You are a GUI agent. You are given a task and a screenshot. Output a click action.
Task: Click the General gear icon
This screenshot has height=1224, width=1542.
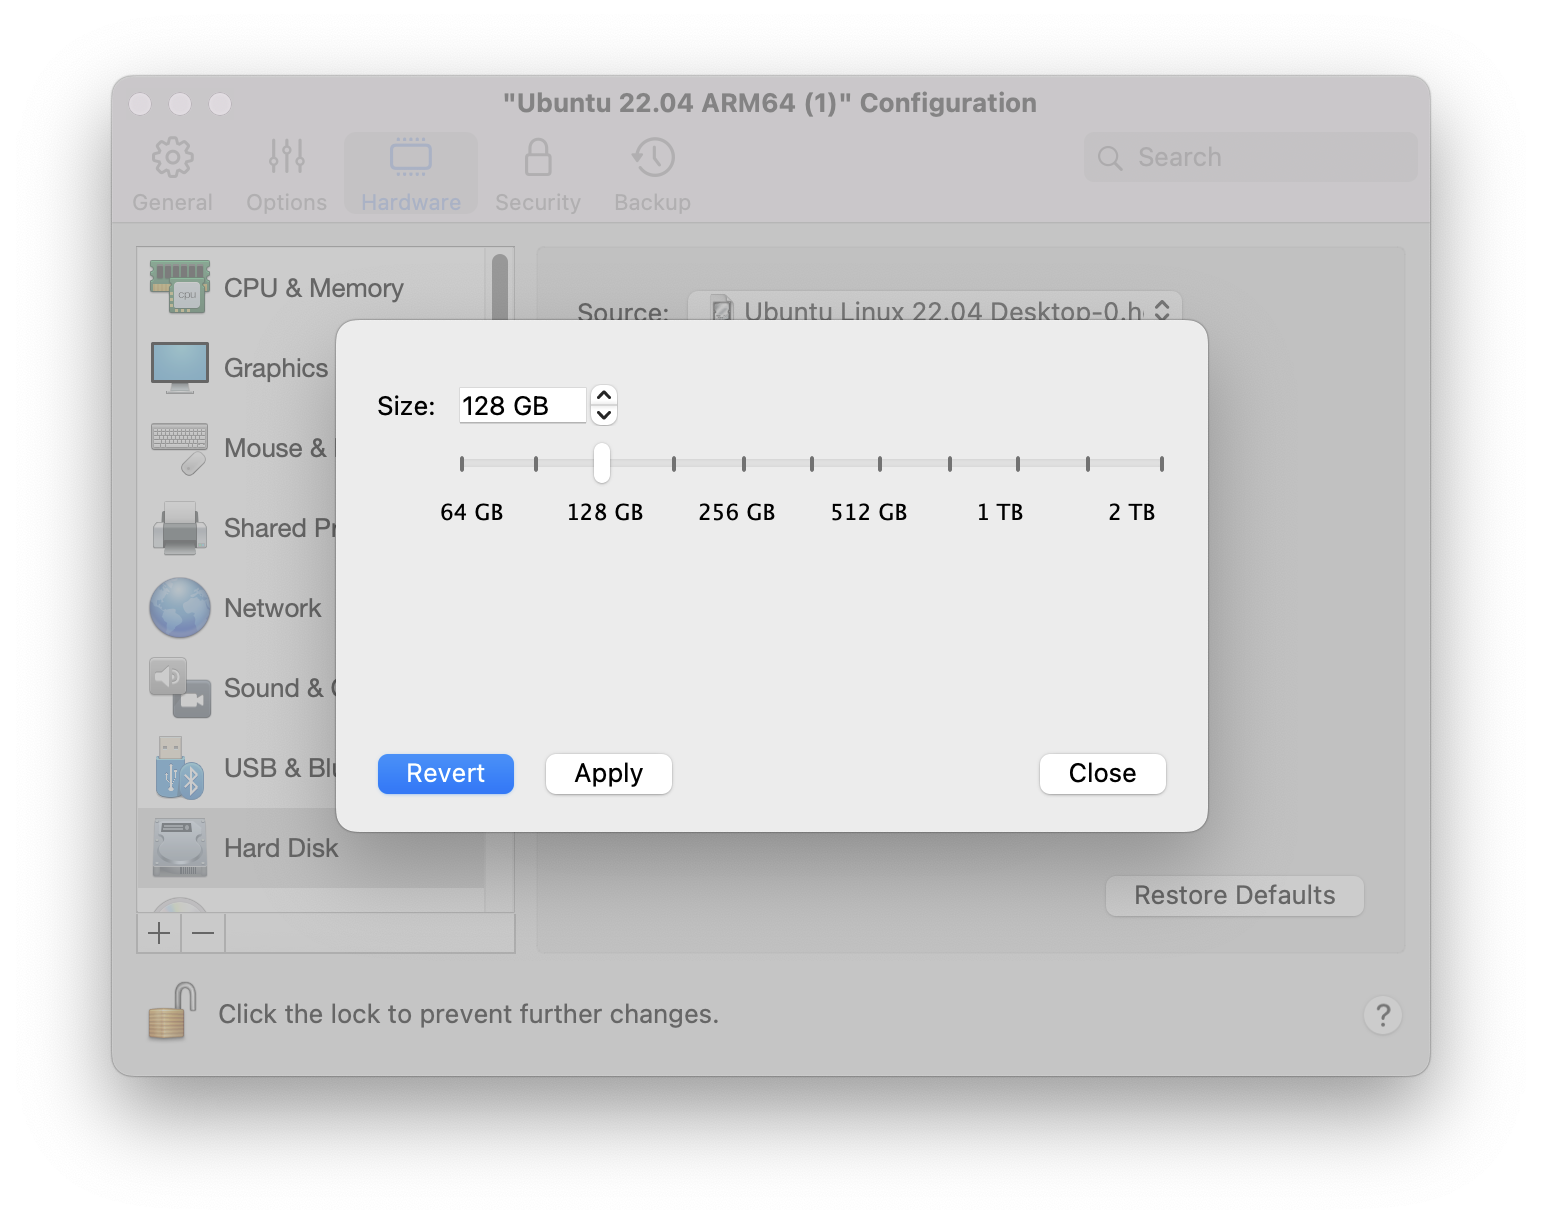[173, 157]
